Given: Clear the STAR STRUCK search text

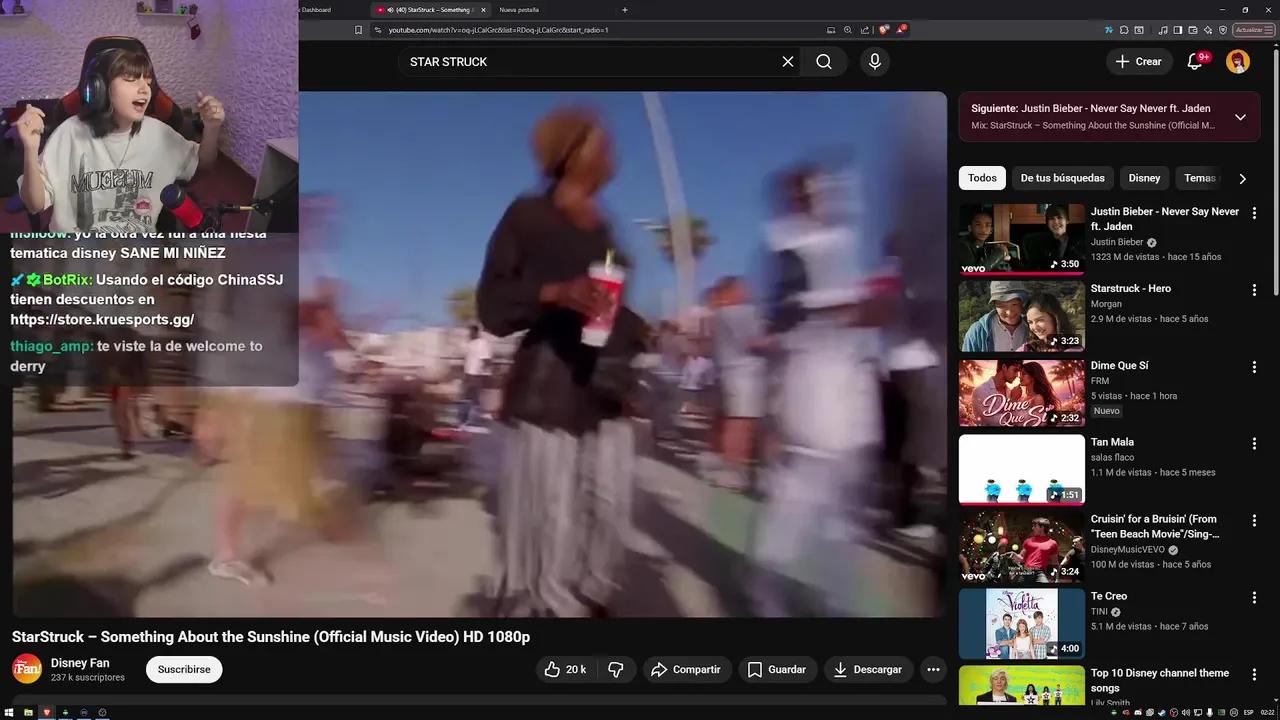Looking at the screenshot, I should coord(788,62).
